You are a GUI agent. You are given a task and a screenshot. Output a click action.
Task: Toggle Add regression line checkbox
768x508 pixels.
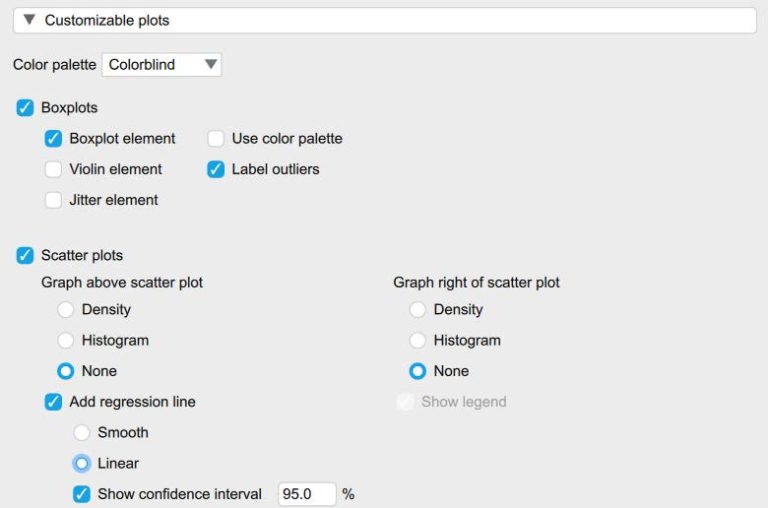[53, 402]
